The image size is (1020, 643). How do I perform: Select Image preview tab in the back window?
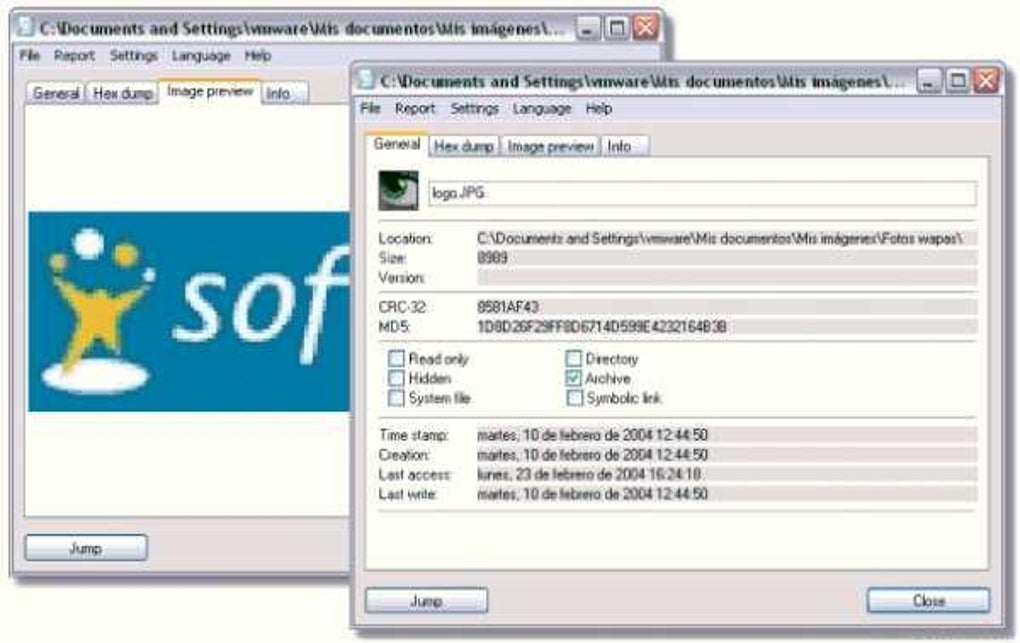209,91
